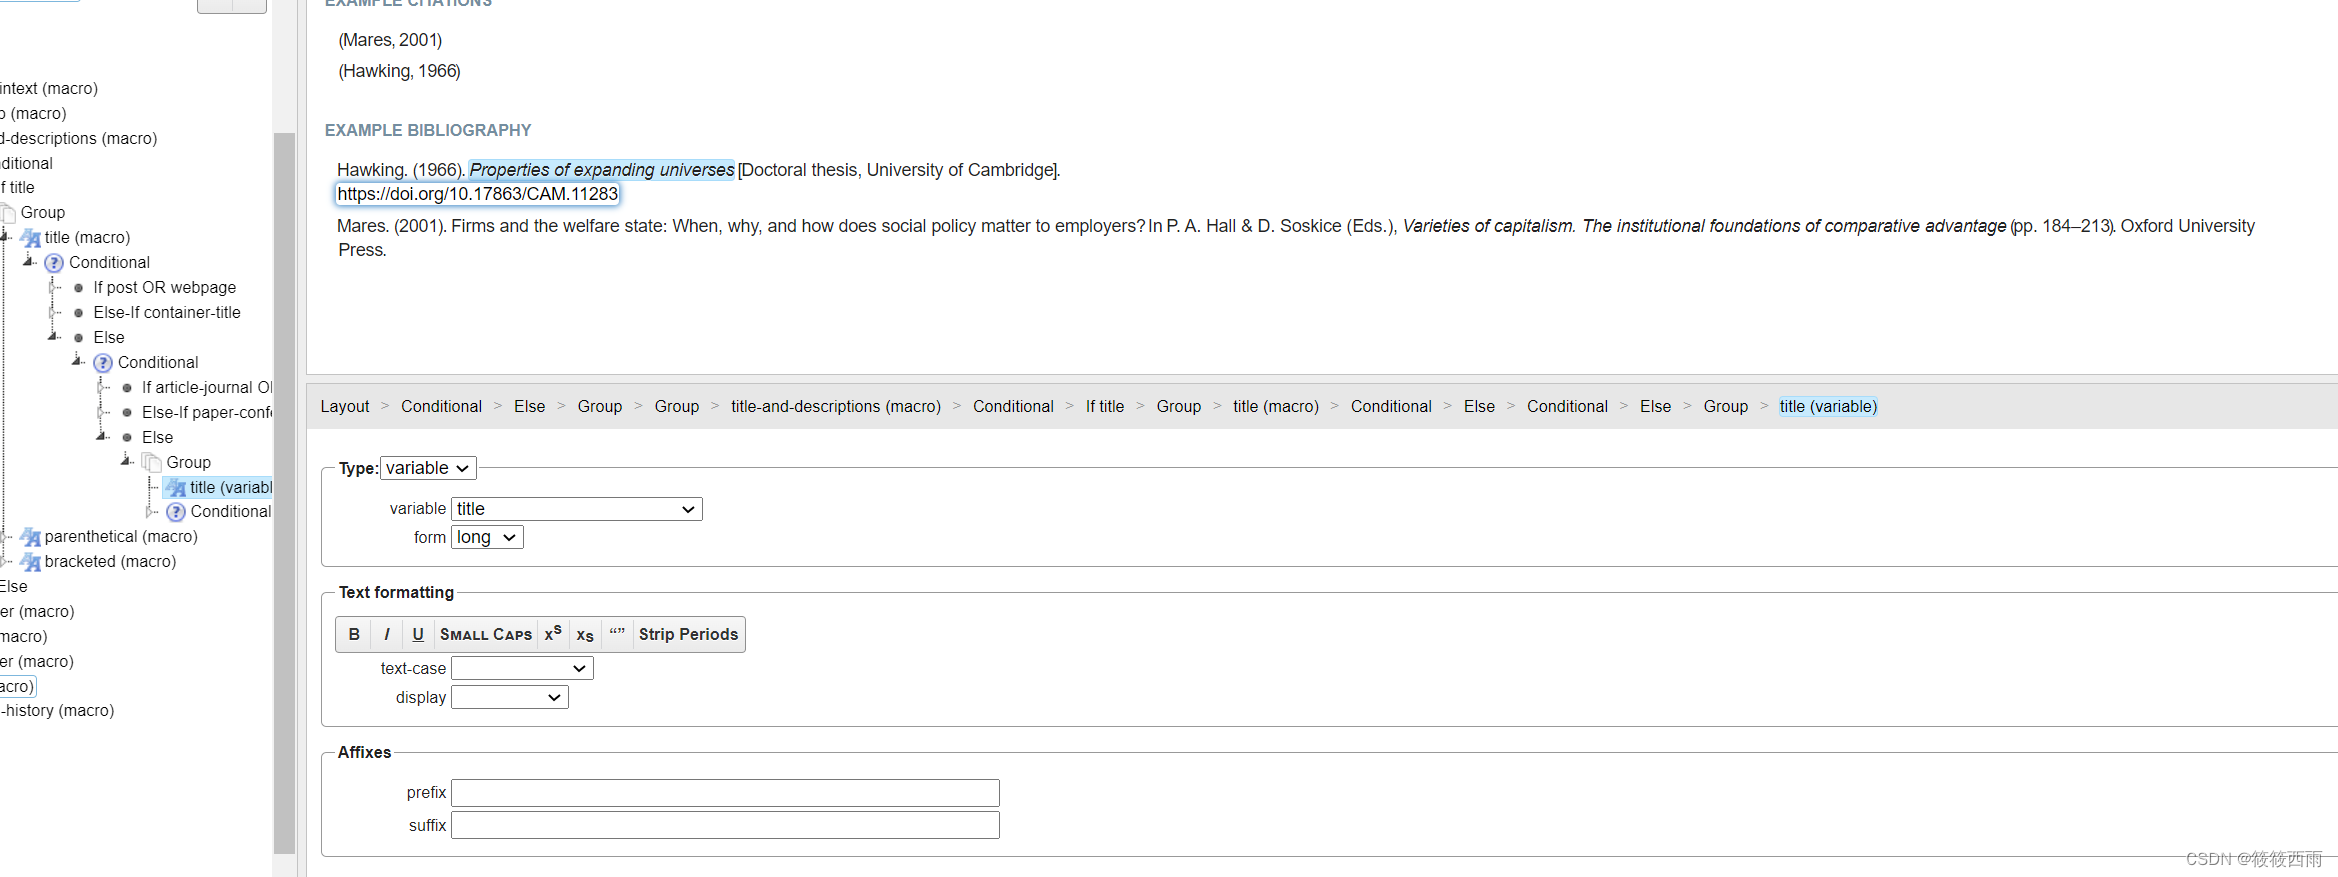Select bracketed (macro) icon
The height and width of the screenshot is (877, 2338).
[31, 562]
